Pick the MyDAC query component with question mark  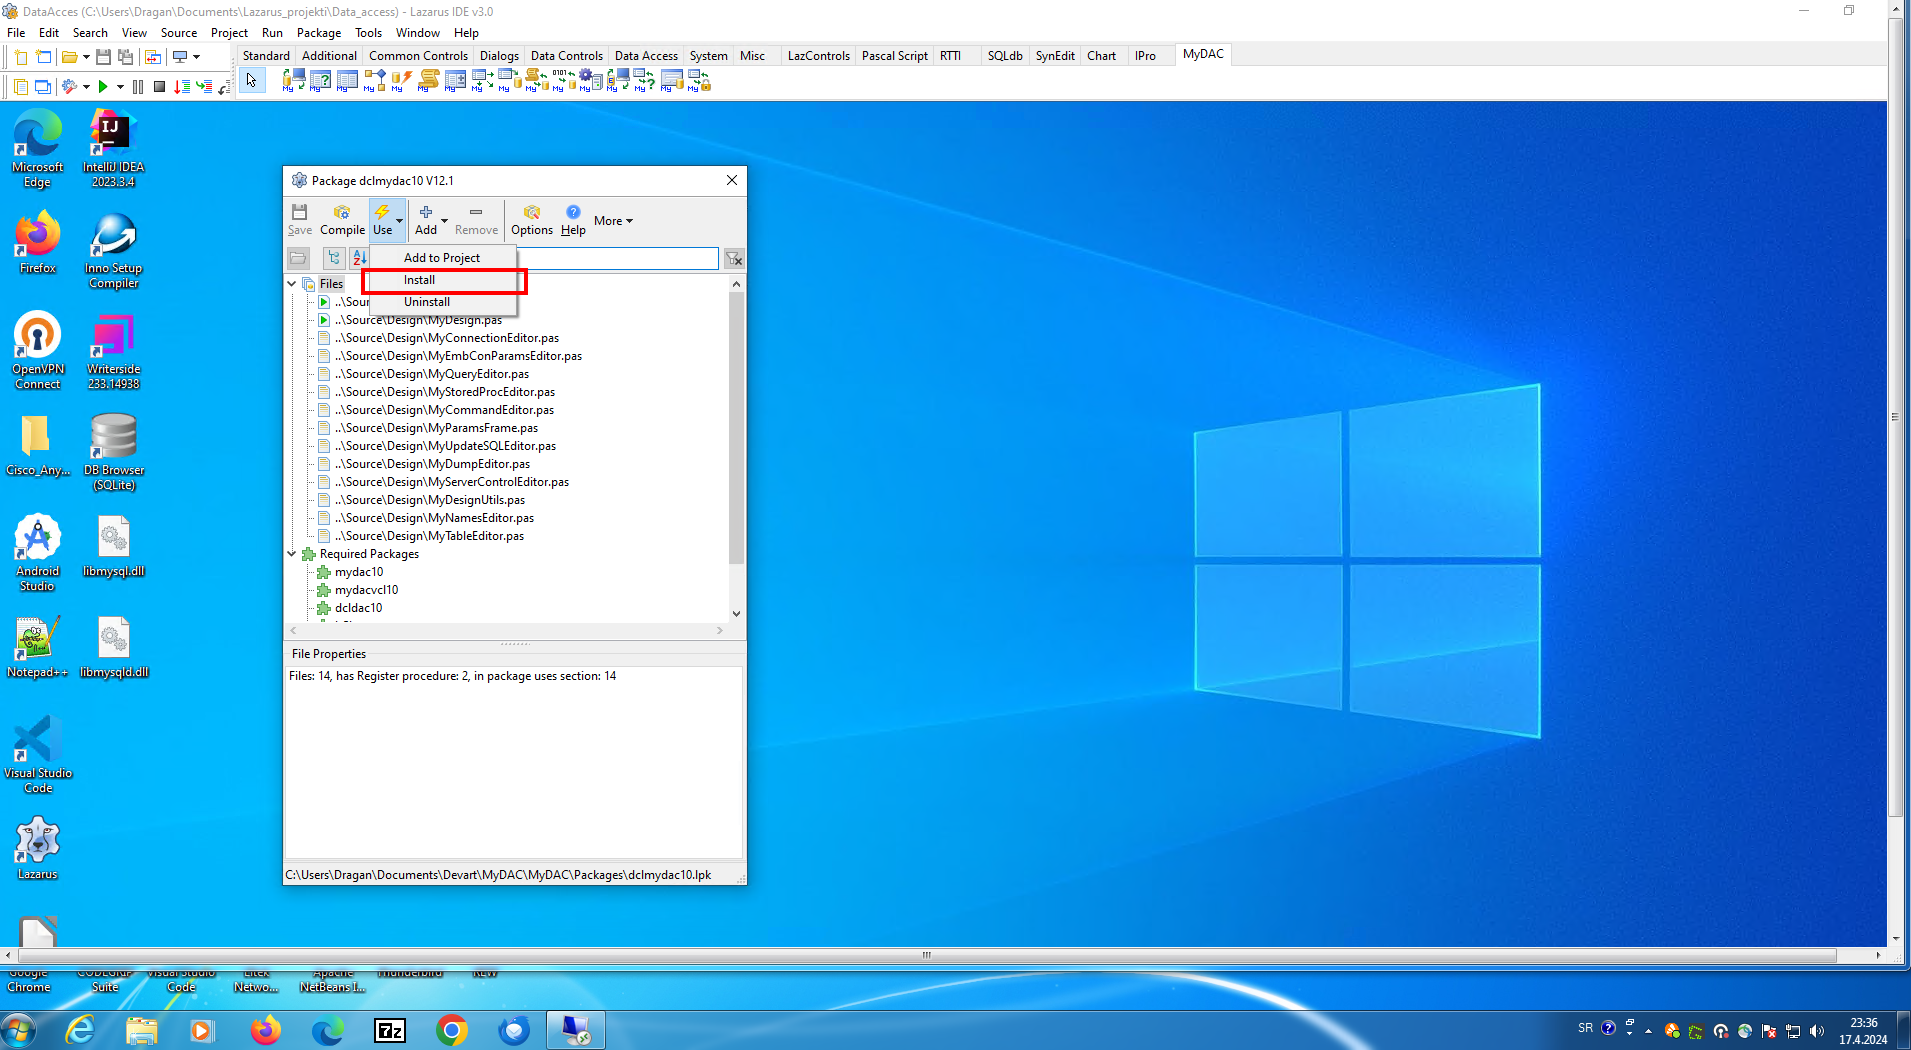pos(320,81)
